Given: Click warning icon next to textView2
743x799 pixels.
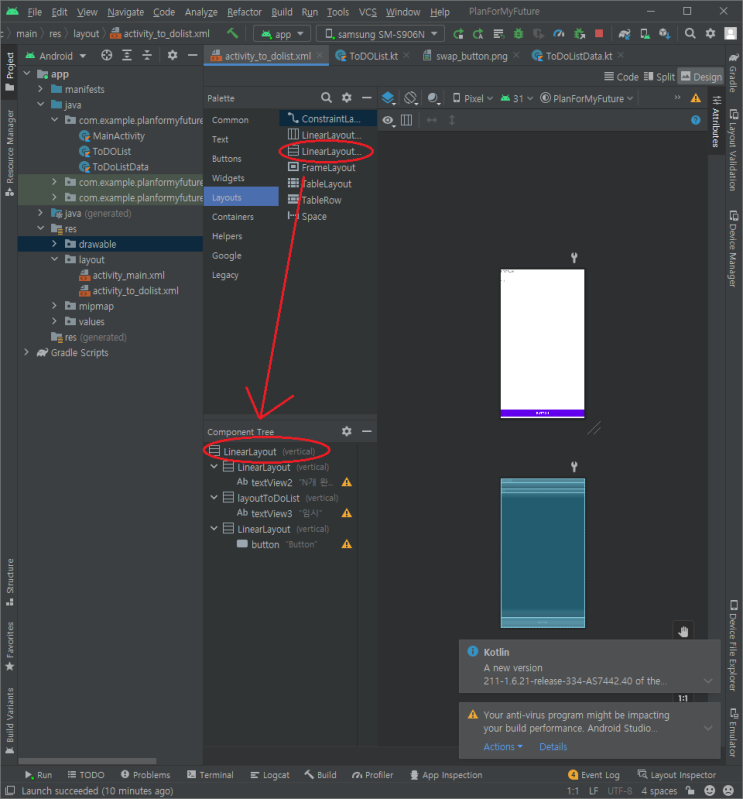Looking at the screenshot, I should coord(347,482).
